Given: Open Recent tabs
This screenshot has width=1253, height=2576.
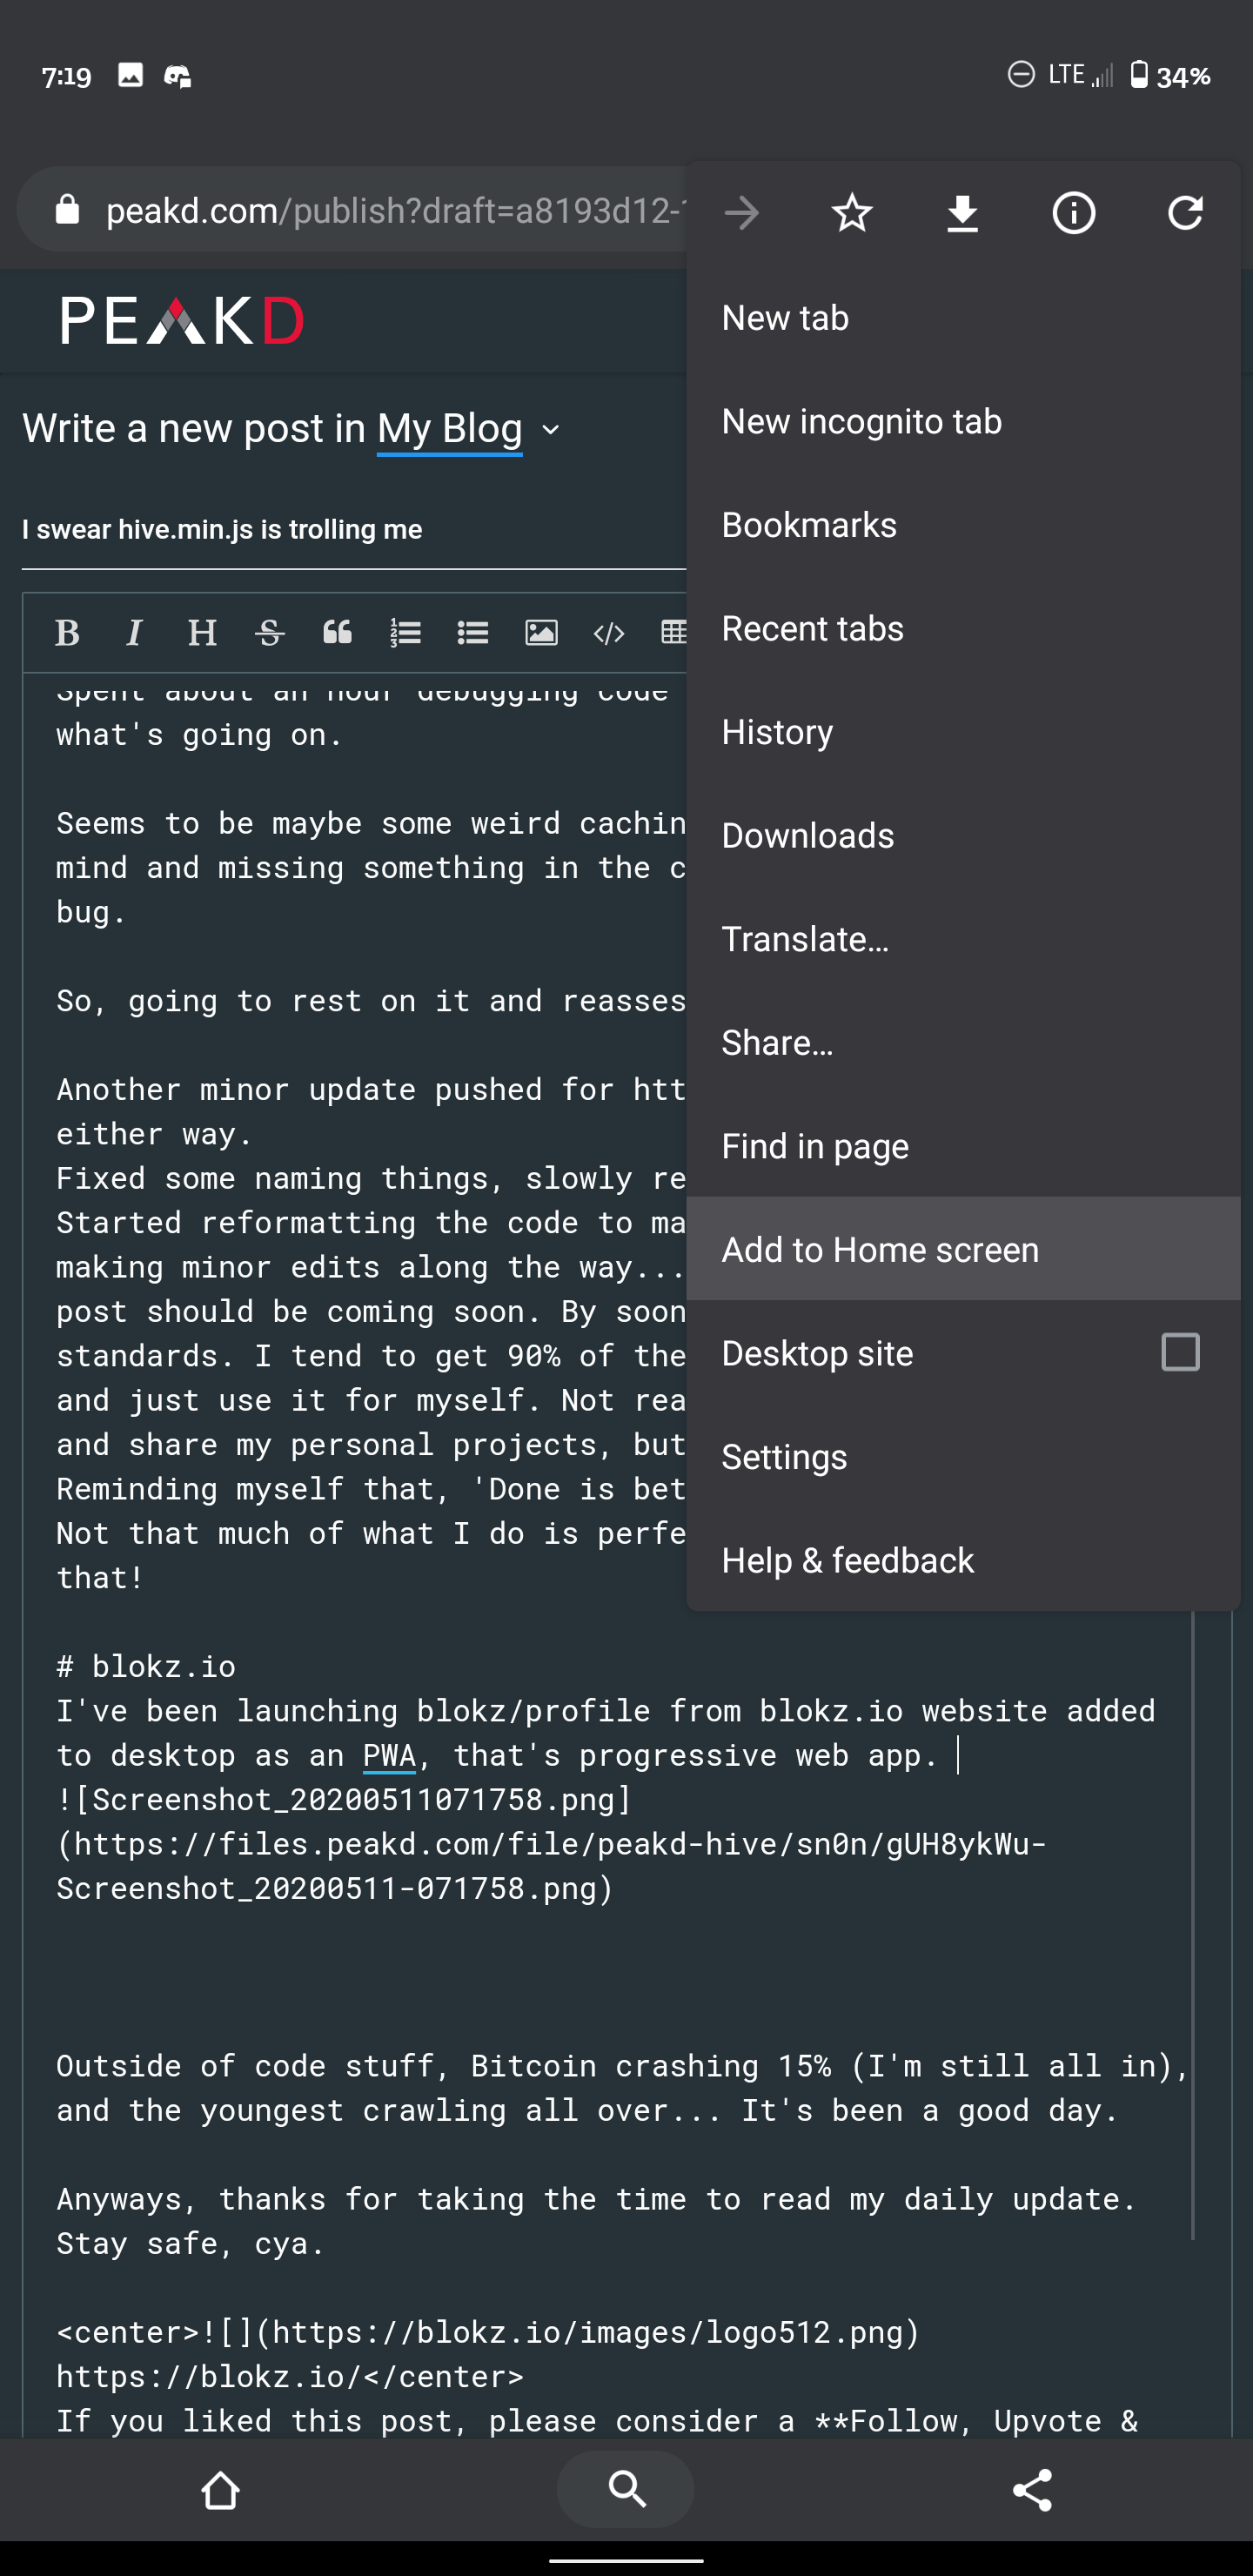Looking at the screenshot, I should tap(963, 628).
